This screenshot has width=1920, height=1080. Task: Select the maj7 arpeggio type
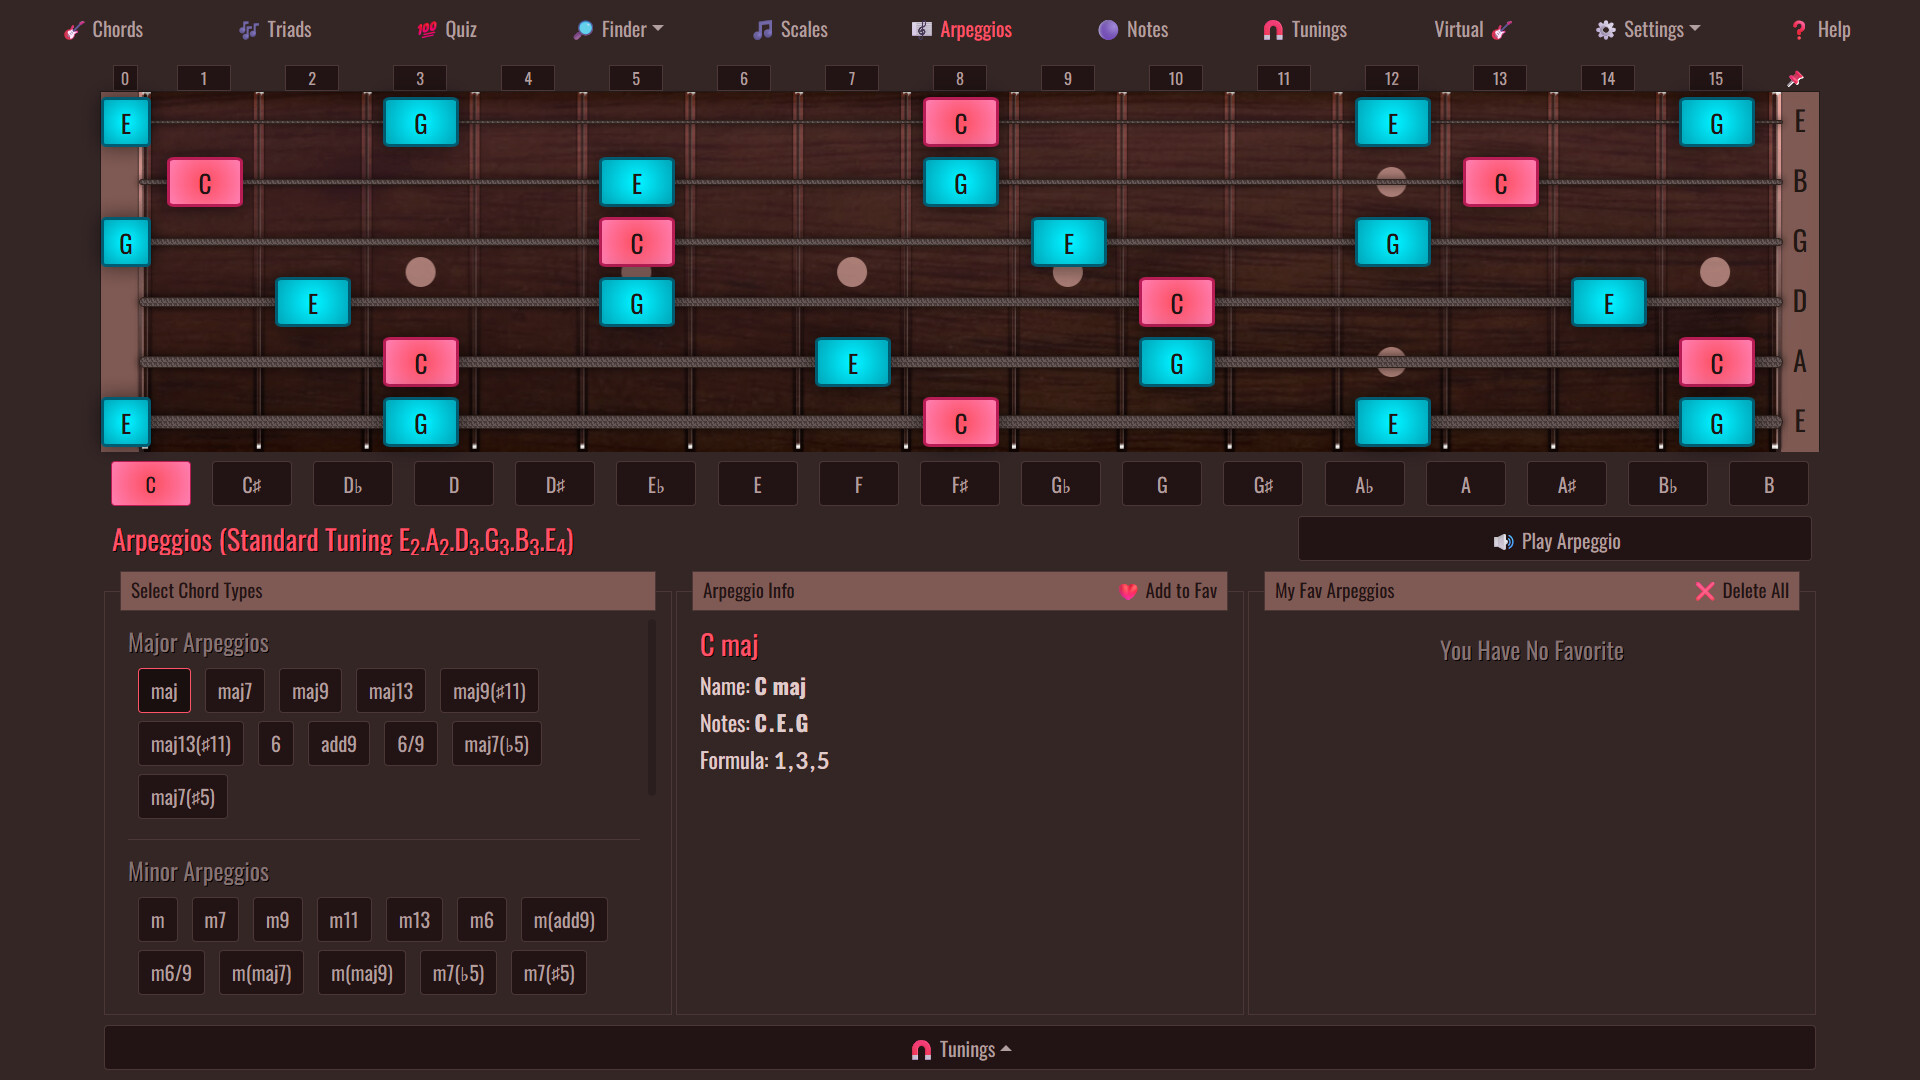tap(234, 690)
